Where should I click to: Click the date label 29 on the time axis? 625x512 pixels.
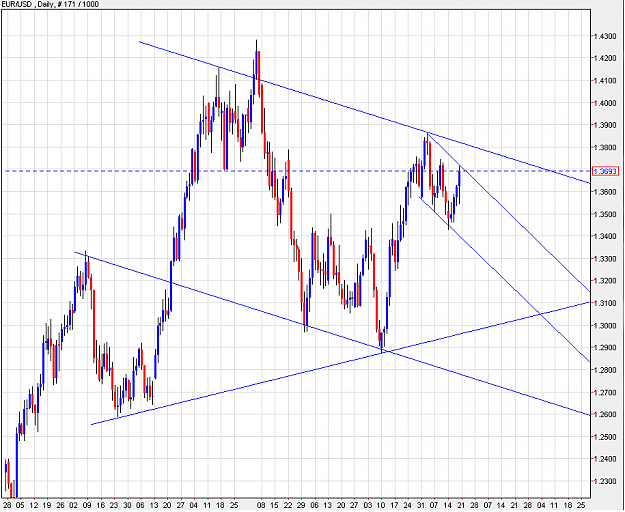pyautogui.click(x=301, y=505)
